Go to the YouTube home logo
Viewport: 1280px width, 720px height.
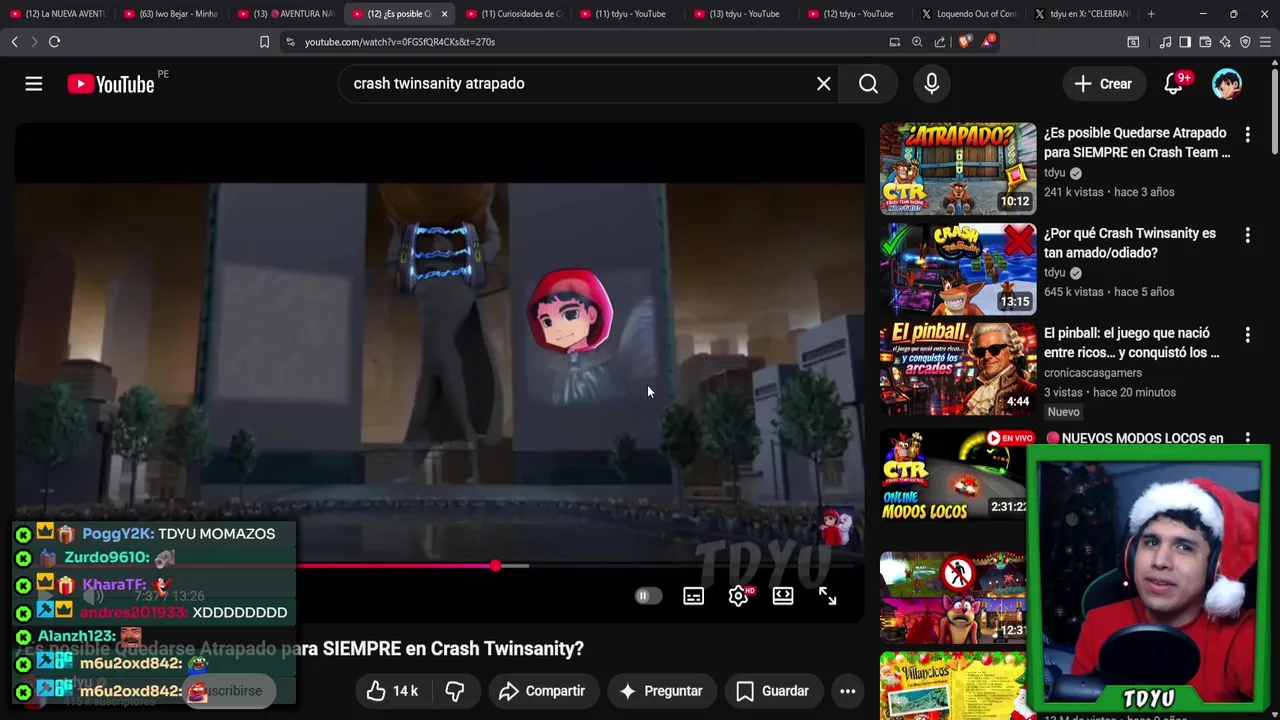[x=111, y=84]
